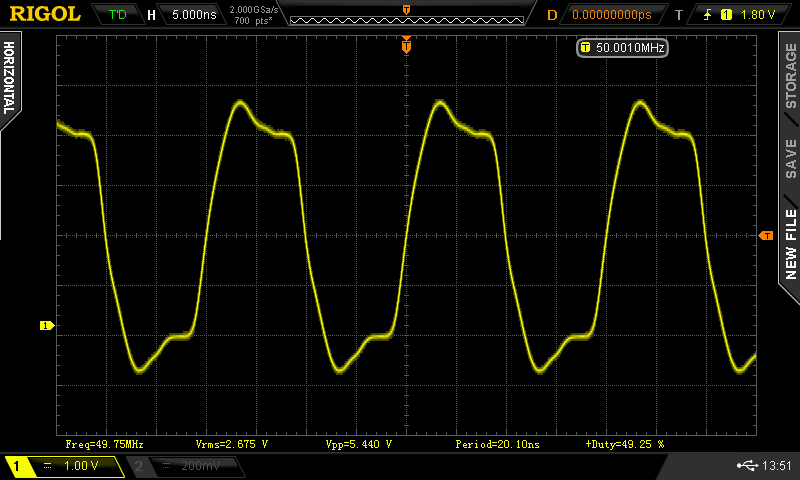The image size is (800, 480).
Task: Click the yellow trigger source channel 1 badge
Action: 726,15
